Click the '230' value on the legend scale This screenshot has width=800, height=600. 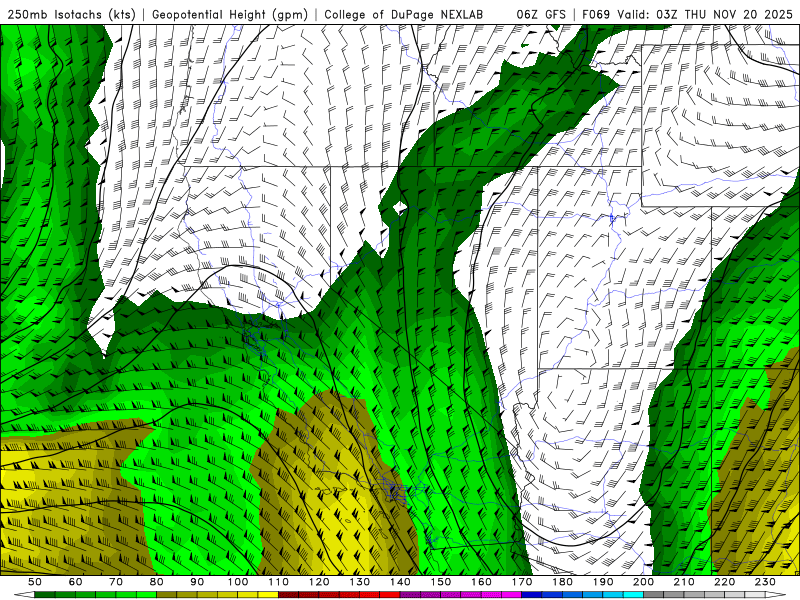[765, 582]
